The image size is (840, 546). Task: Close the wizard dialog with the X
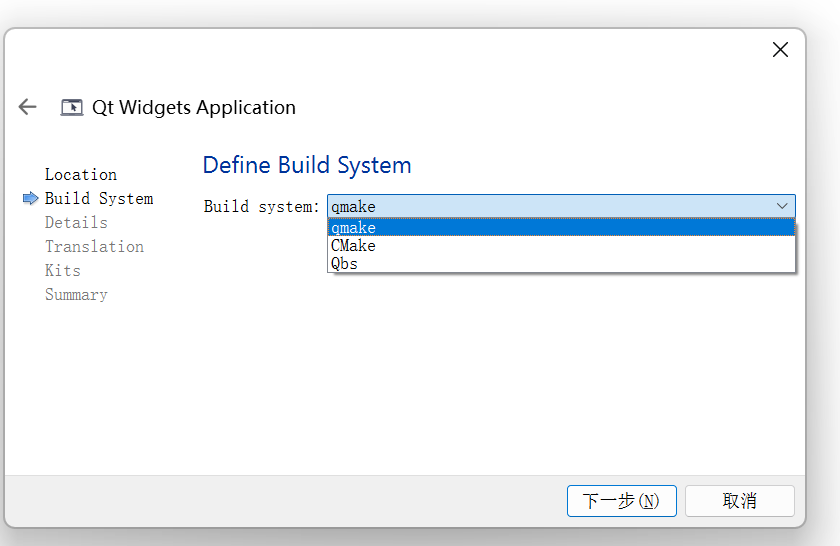coord(780,50)
